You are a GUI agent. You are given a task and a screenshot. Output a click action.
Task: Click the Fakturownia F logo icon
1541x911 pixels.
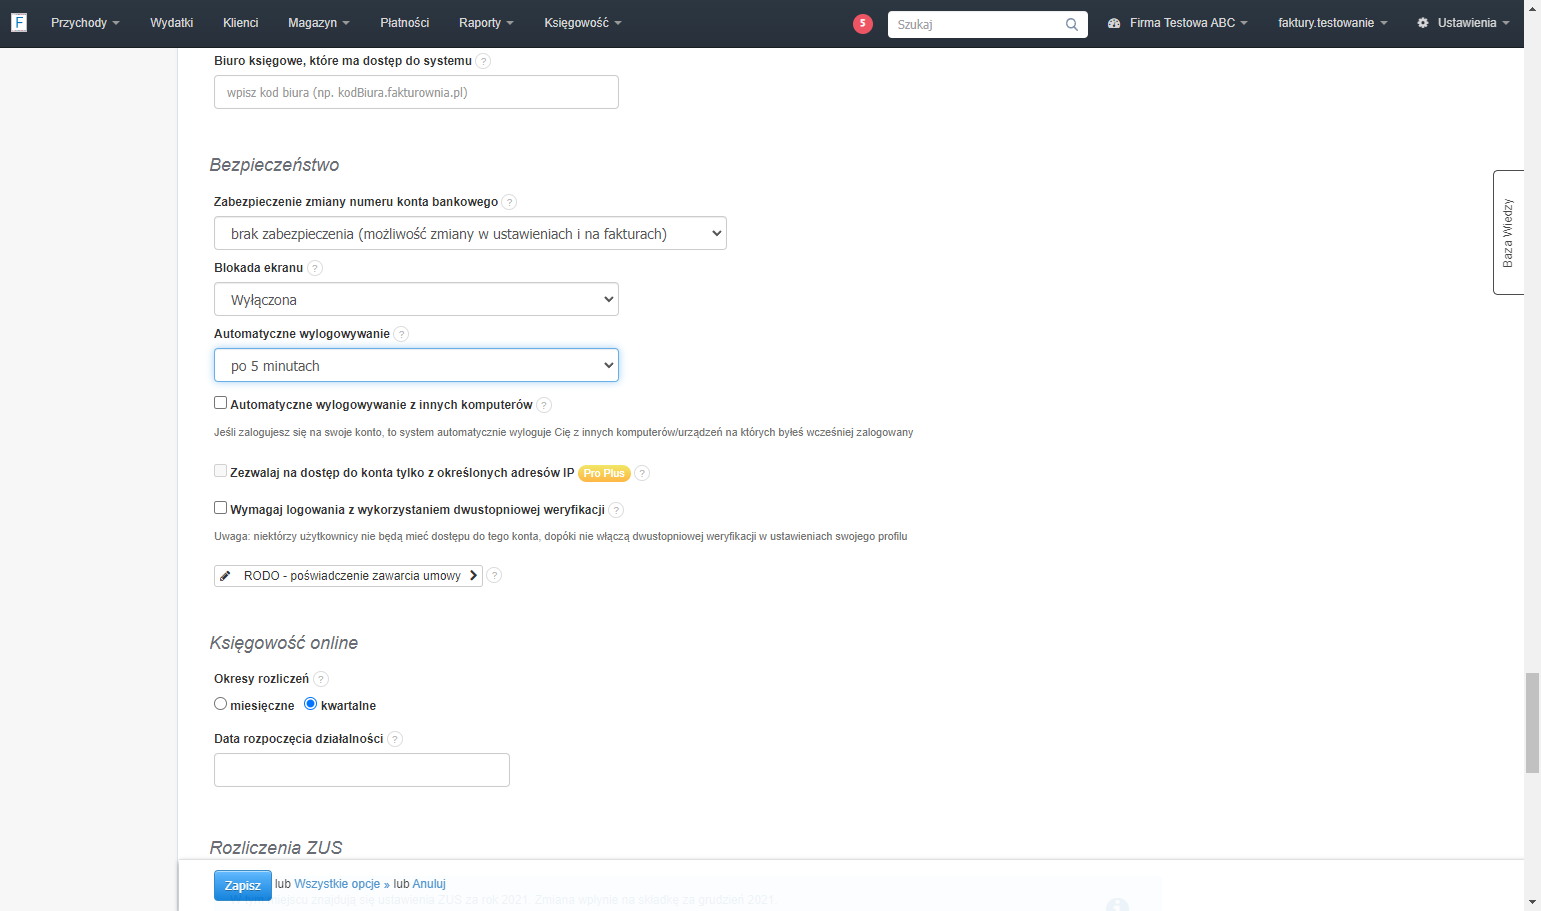19,22
